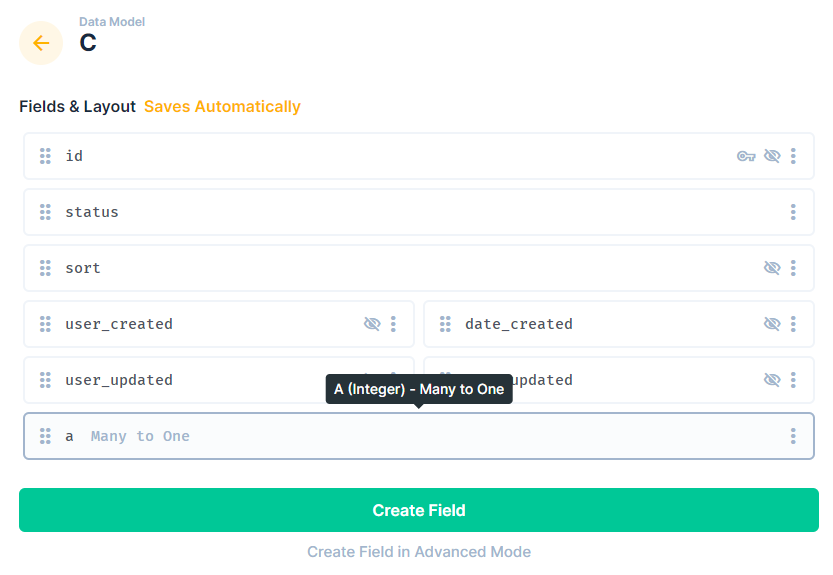Grab the drag handle of status field
Viewport: 833px width, 575px height.
45,212
